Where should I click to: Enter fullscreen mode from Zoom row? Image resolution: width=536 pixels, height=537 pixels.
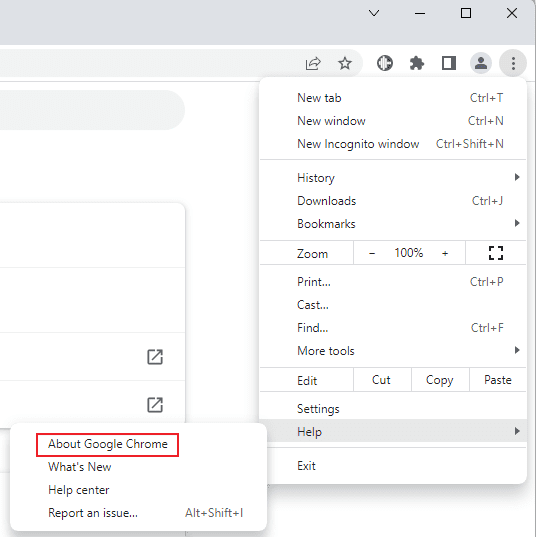coord(496,253)
